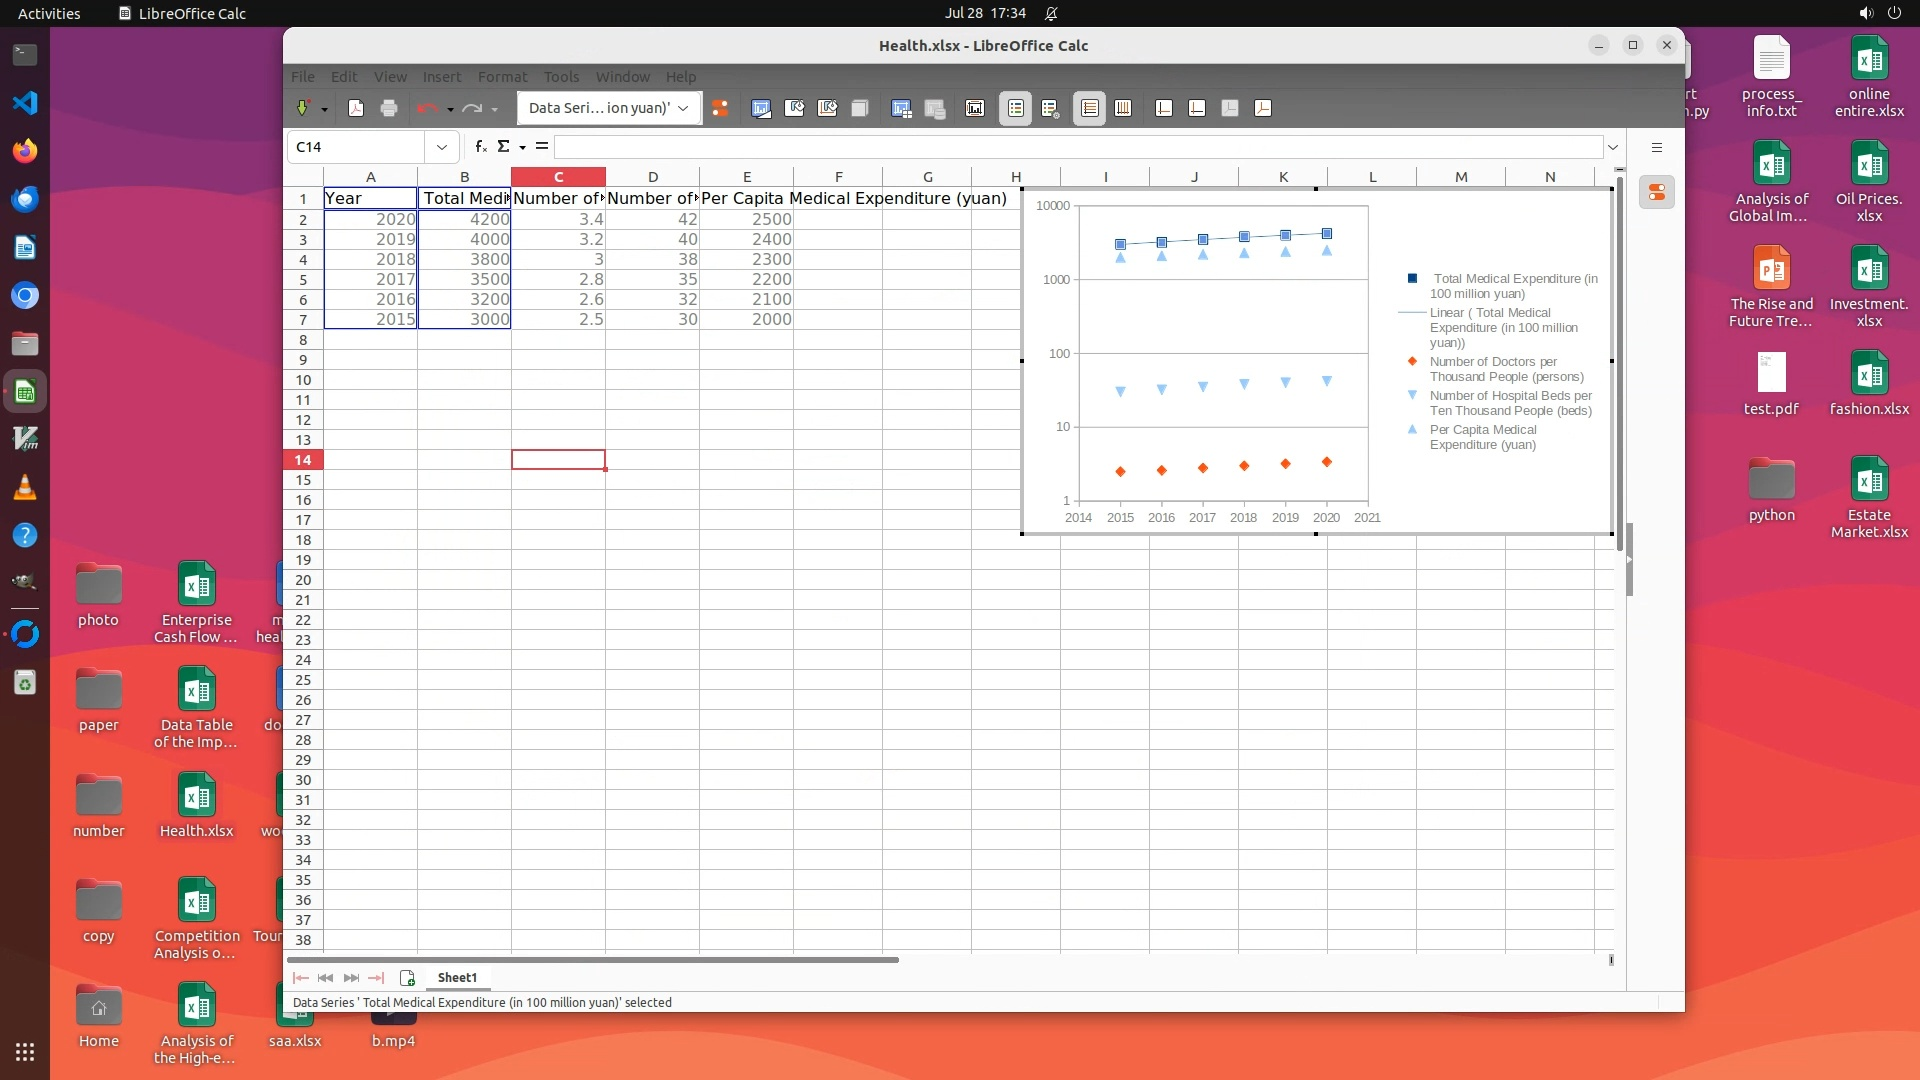Image resolution: width=1920 pixels, height=1080 pixels.
Task: Toggle Horizontal Grids display
Action: point(1089,108)
